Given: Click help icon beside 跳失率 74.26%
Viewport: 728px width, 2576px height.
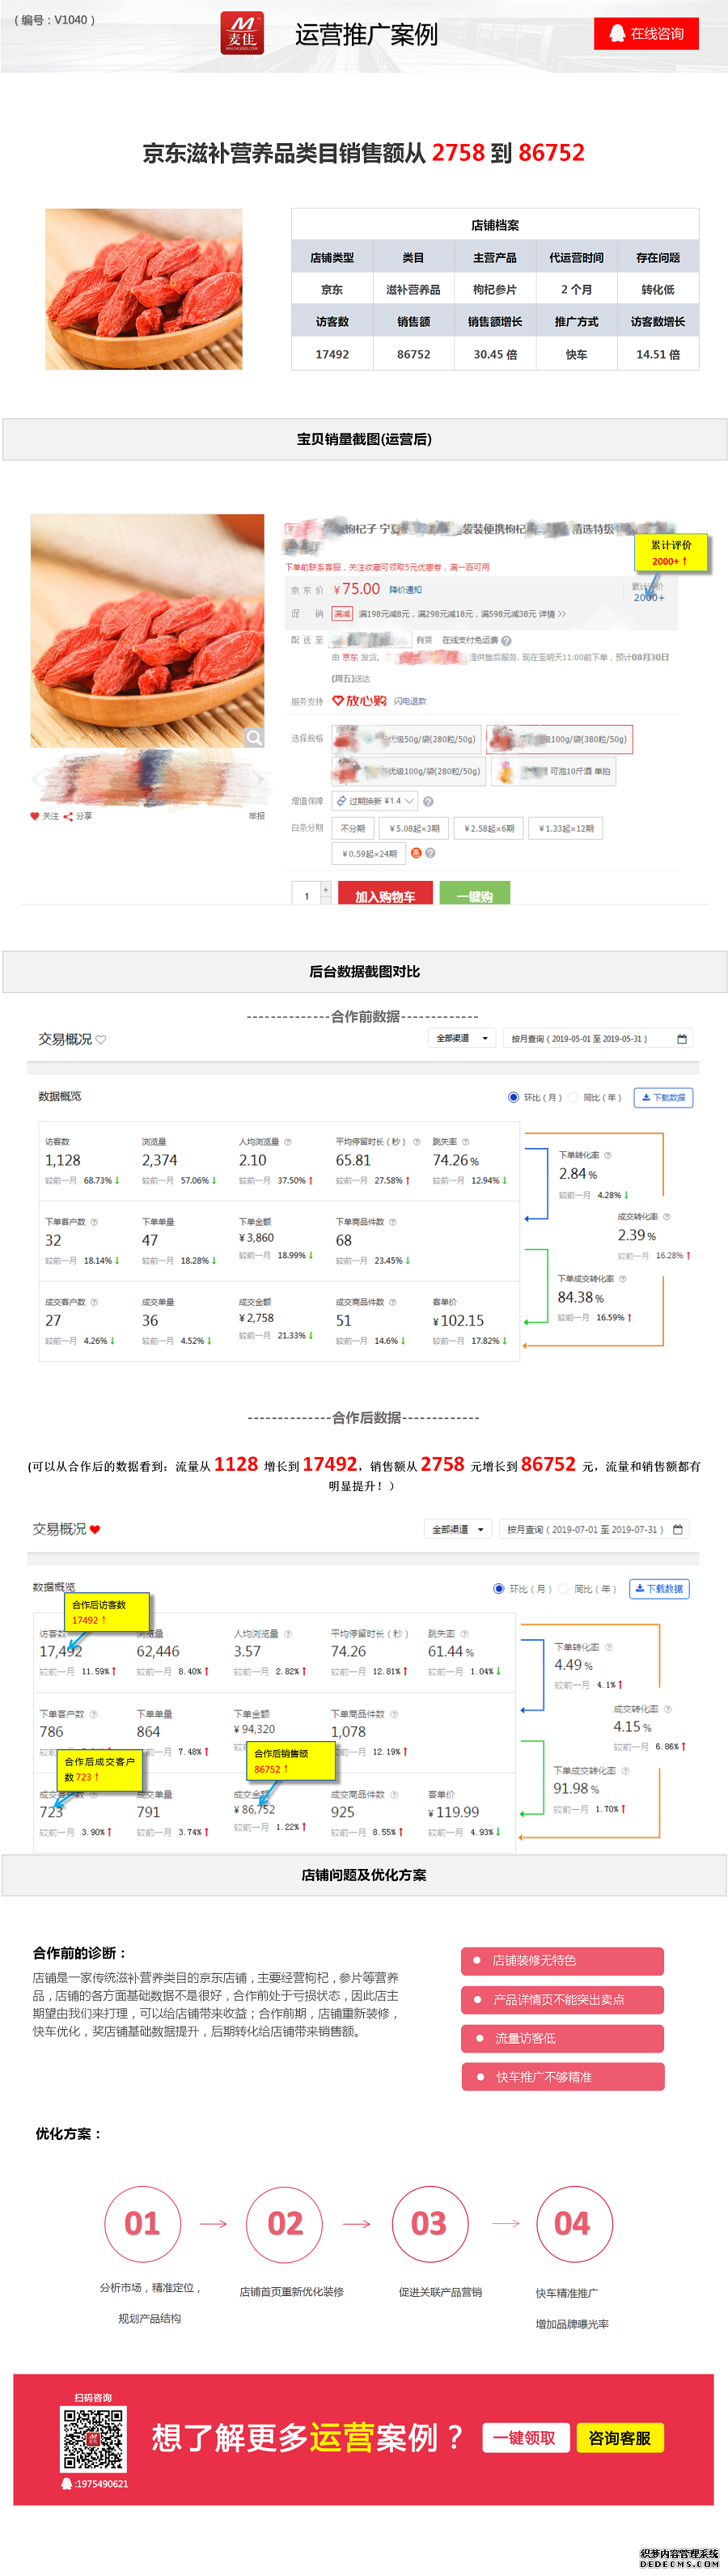Looking at the screenshot, I should (x=465, y=1141).
